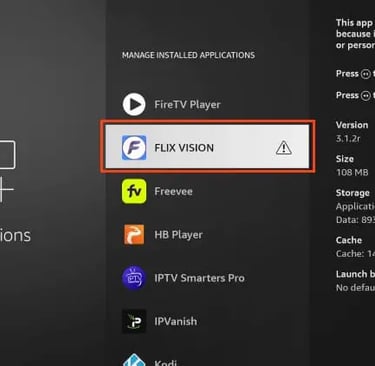Click the Freevee green fv icon

tap(134, 191)
